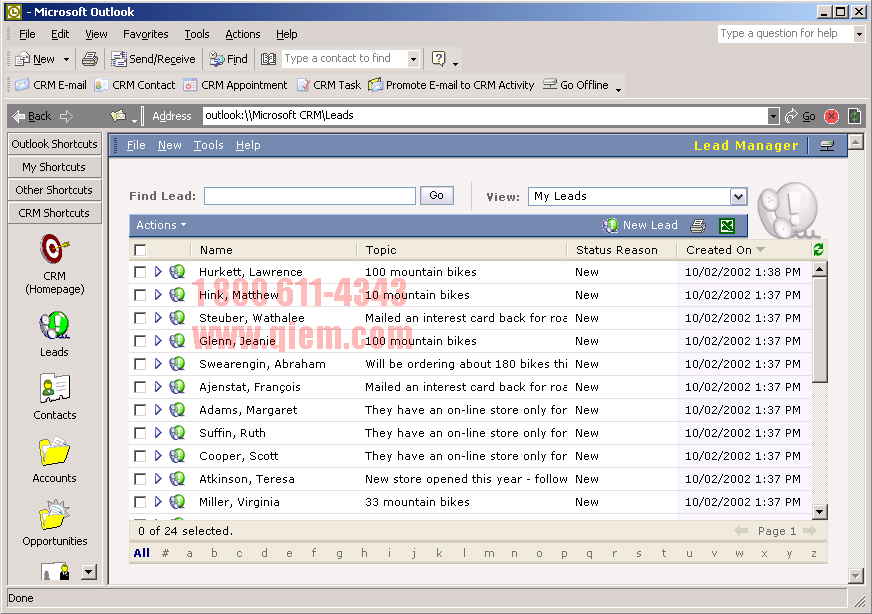Click the Outlook Help question-mark icon
Screen dimensions: 872x614
(438, 58)
